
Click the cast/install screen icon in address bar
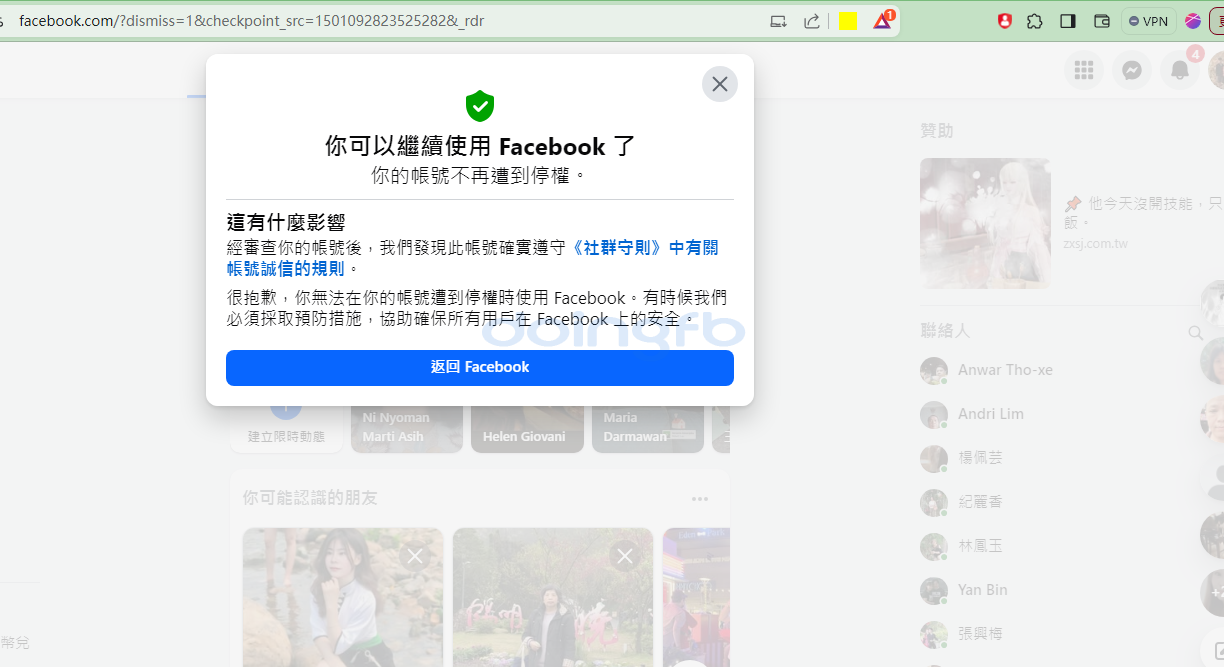pos(779,21)
